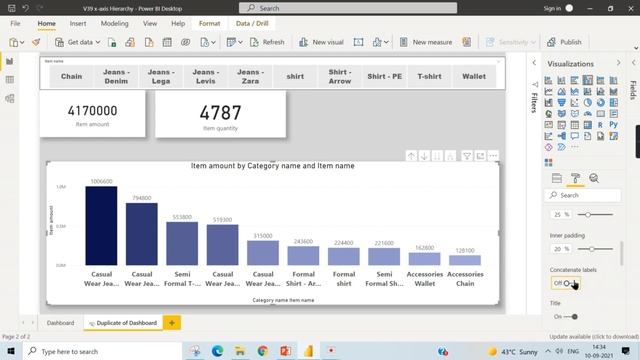Toggle Concatenate labels switch
This screenshot has height=360, width=640.
tap(566, 283)
